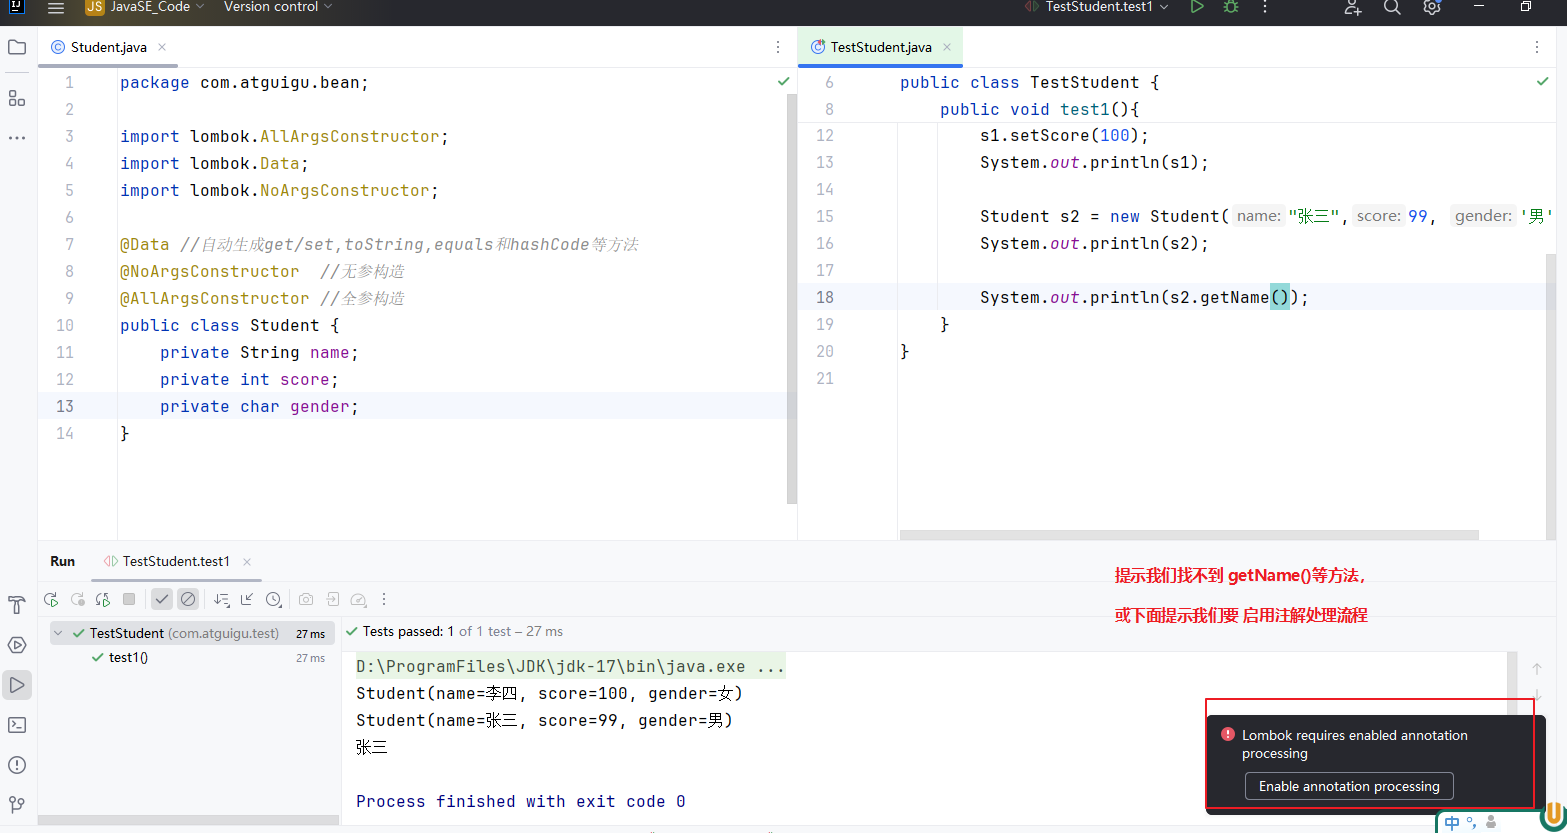Viewport: 1567px width, 833px height.
Task: Open the sort tests dropdown icon
Action: click(221, 599)
